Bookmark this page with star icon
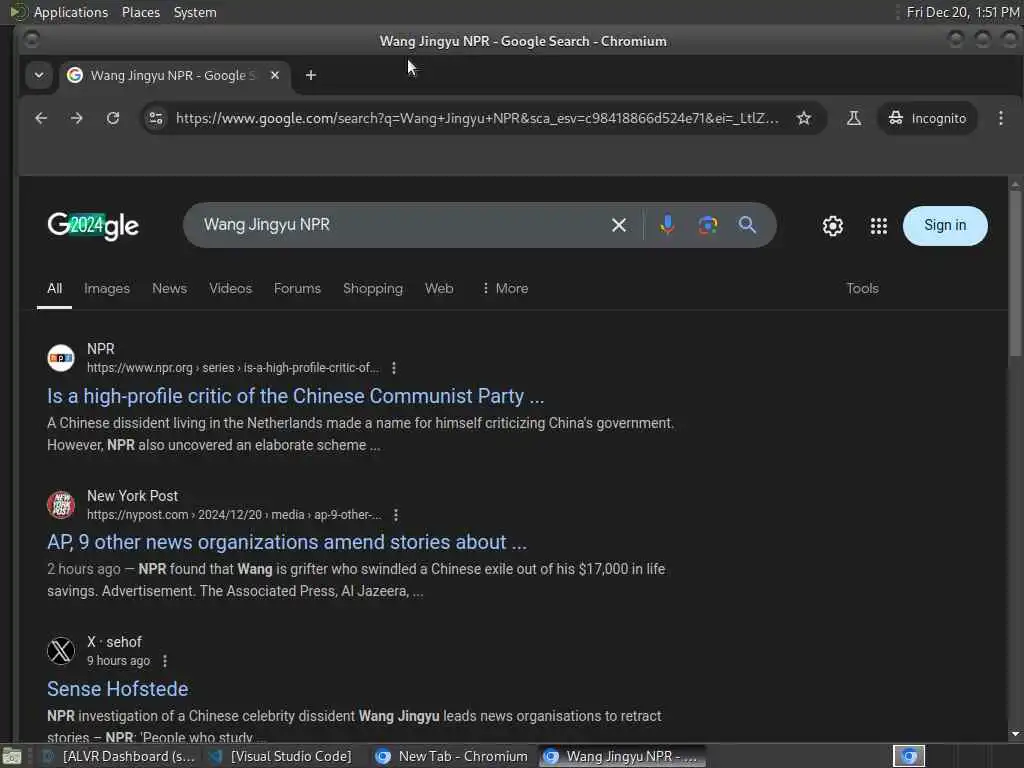The image size is (1024, 768). click(804, 118)
